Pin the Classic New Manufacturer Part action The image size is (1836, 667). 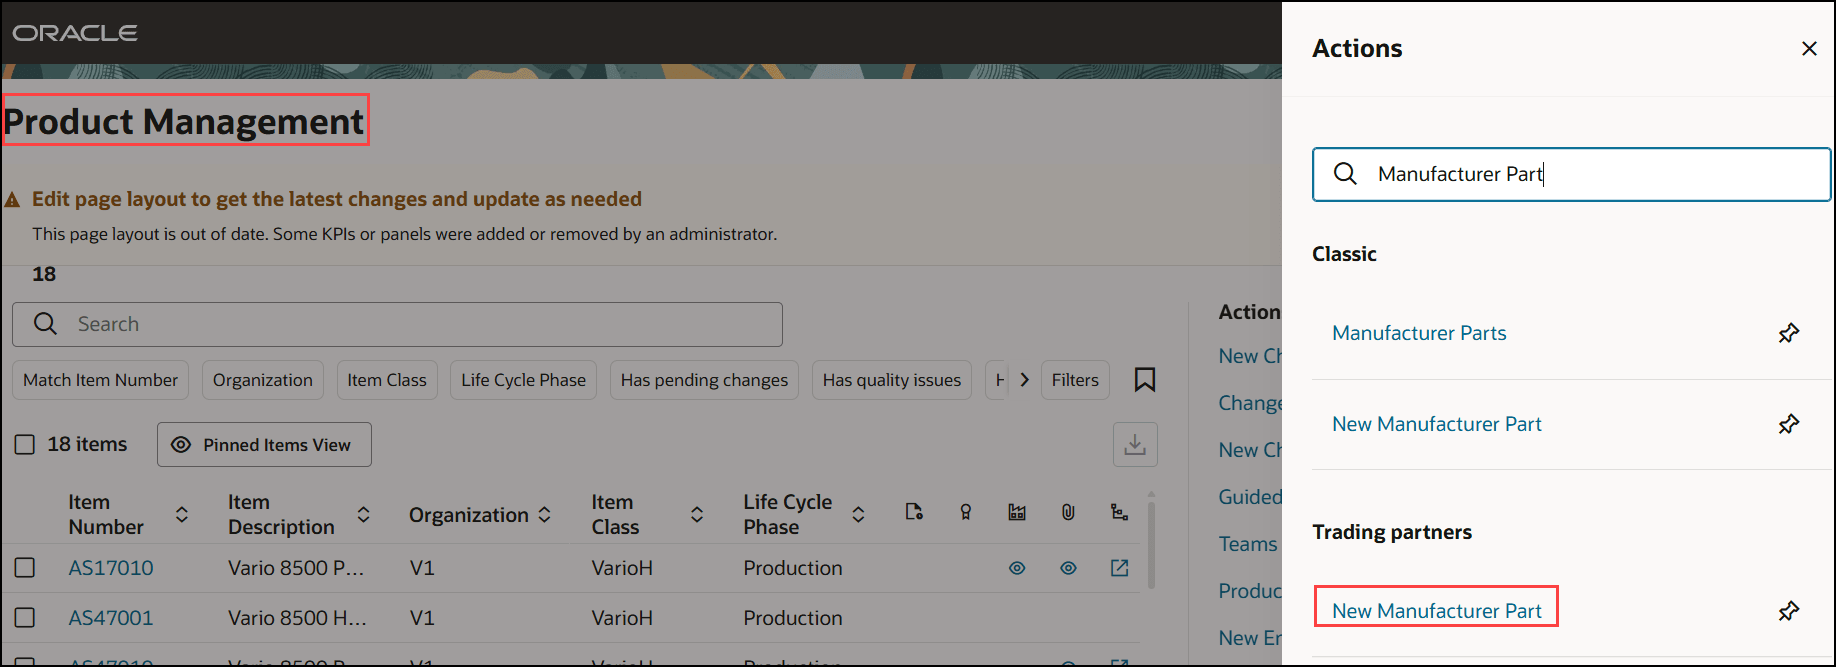coord(1788,424)
